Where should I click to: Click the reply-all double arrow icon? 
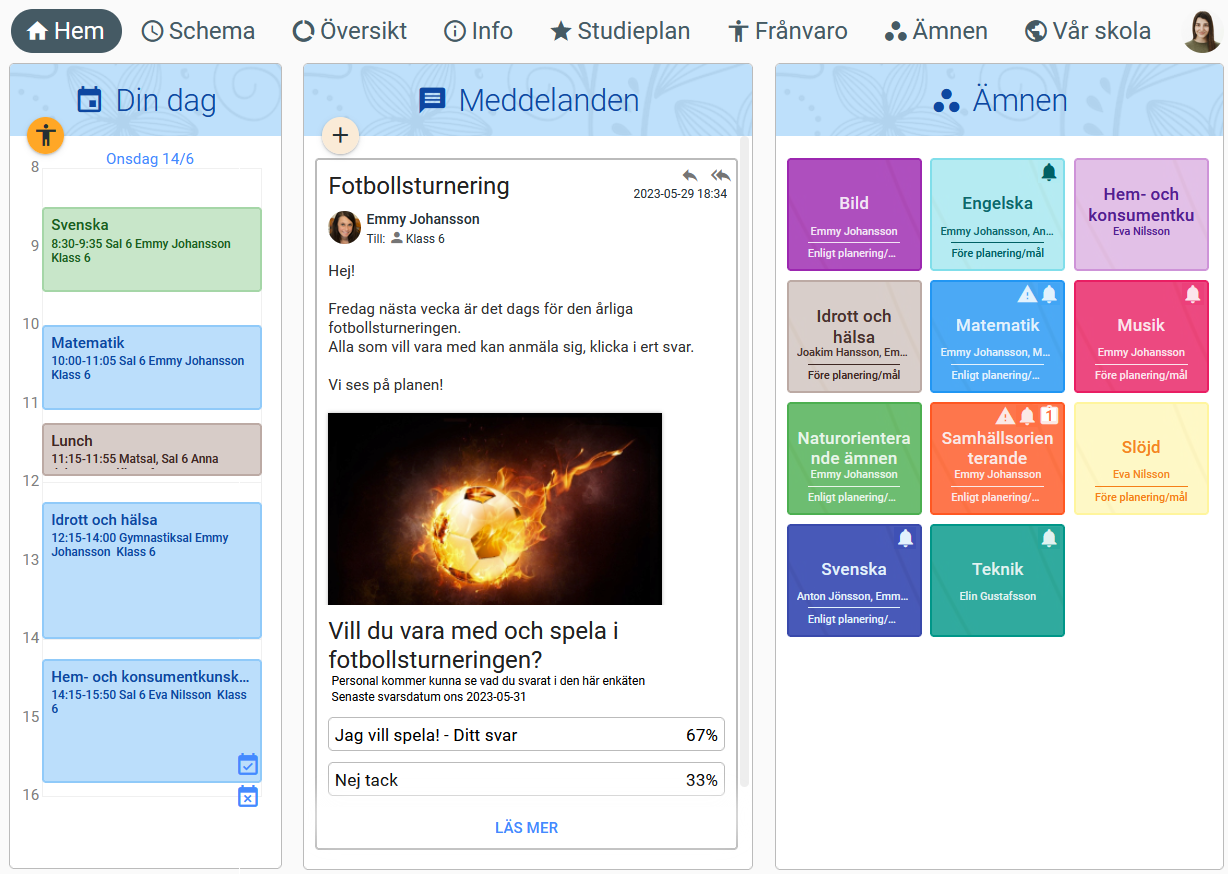pyautogui.click(x=720, y=175)
